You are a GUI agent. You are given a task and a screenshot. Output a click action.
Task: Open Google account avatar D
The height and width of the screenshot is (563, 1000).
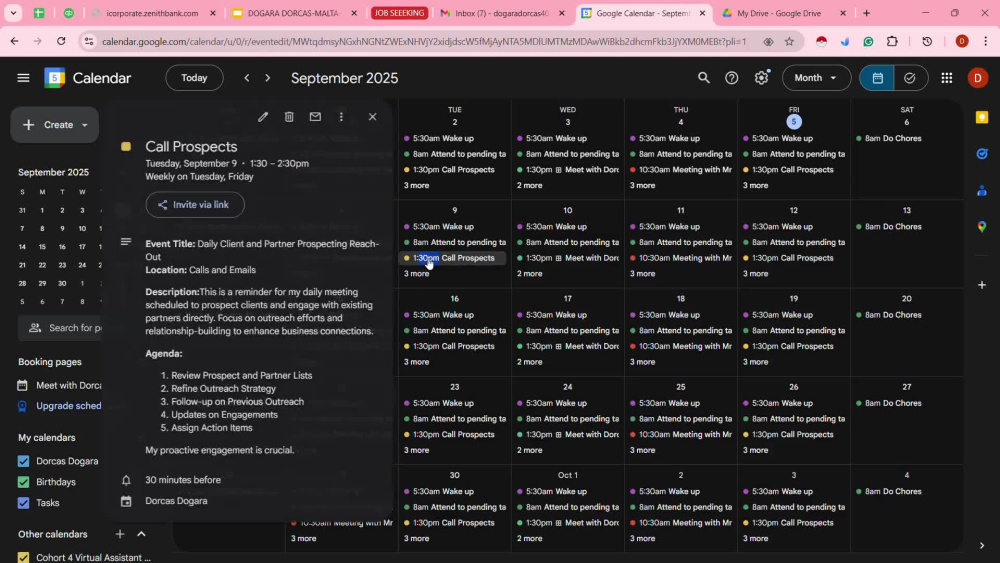click(977, 78)
